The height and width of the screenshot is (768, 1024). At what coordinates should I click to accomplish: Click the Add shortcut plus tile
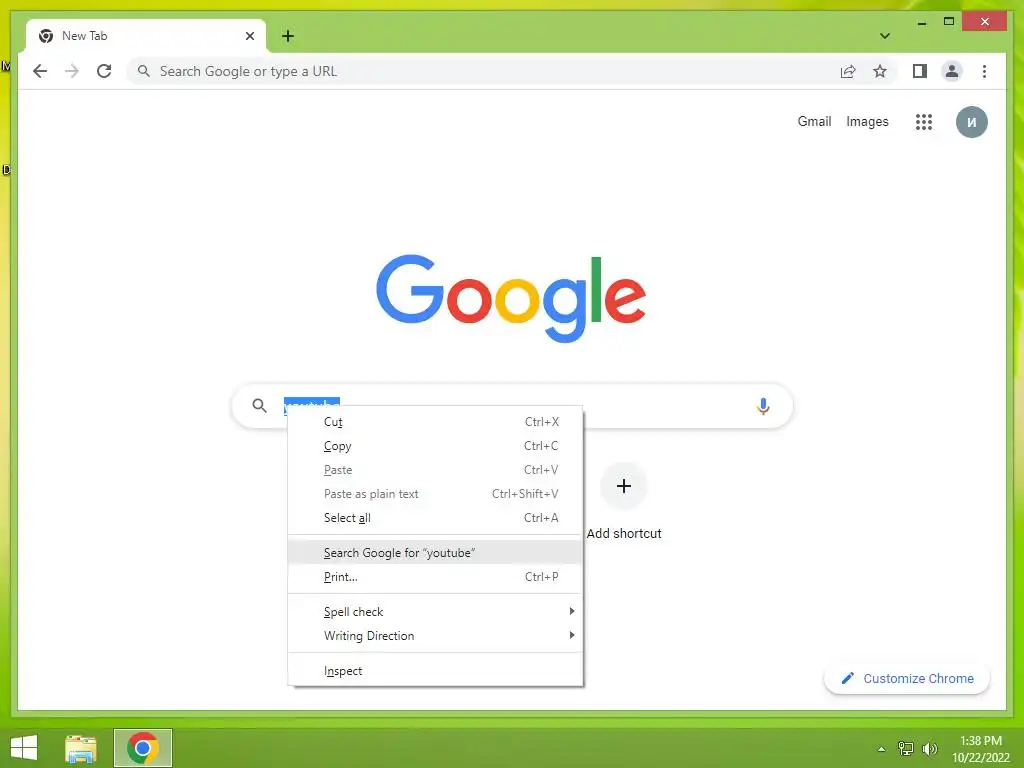pyautogui.click(x=624, y=486)
